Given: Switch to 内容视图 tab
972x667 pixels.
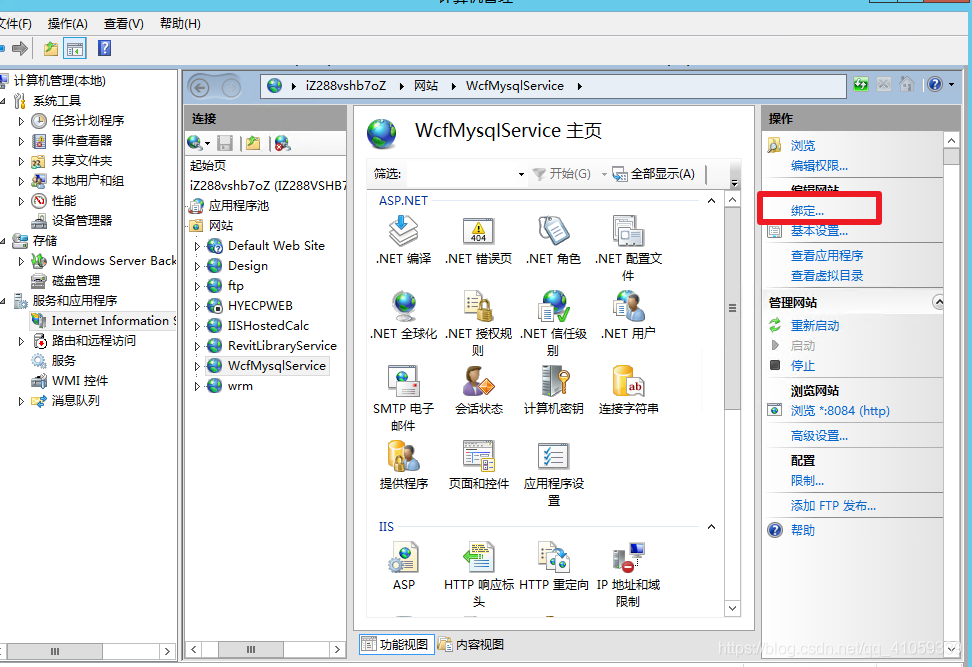Looking at the screenshot, I should pos(471,645).
